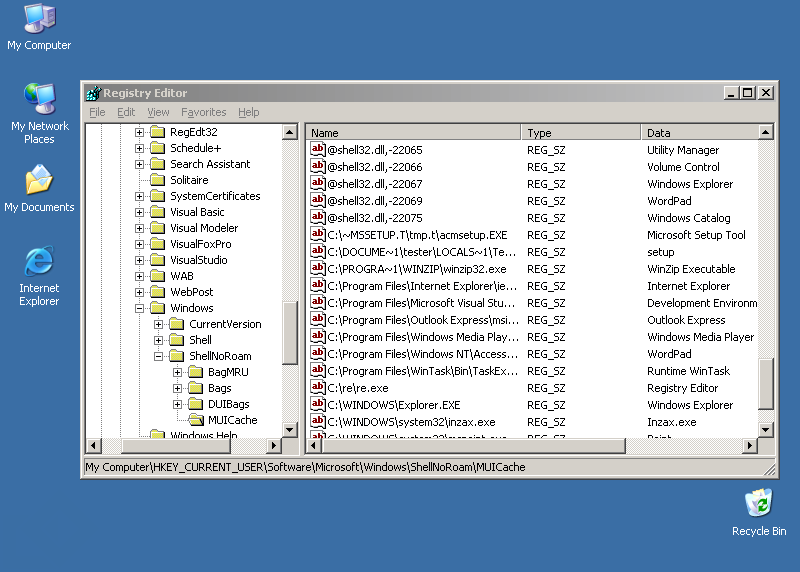
Task: Collapse the ShellNoRoam key
Action: click(158, 356)
